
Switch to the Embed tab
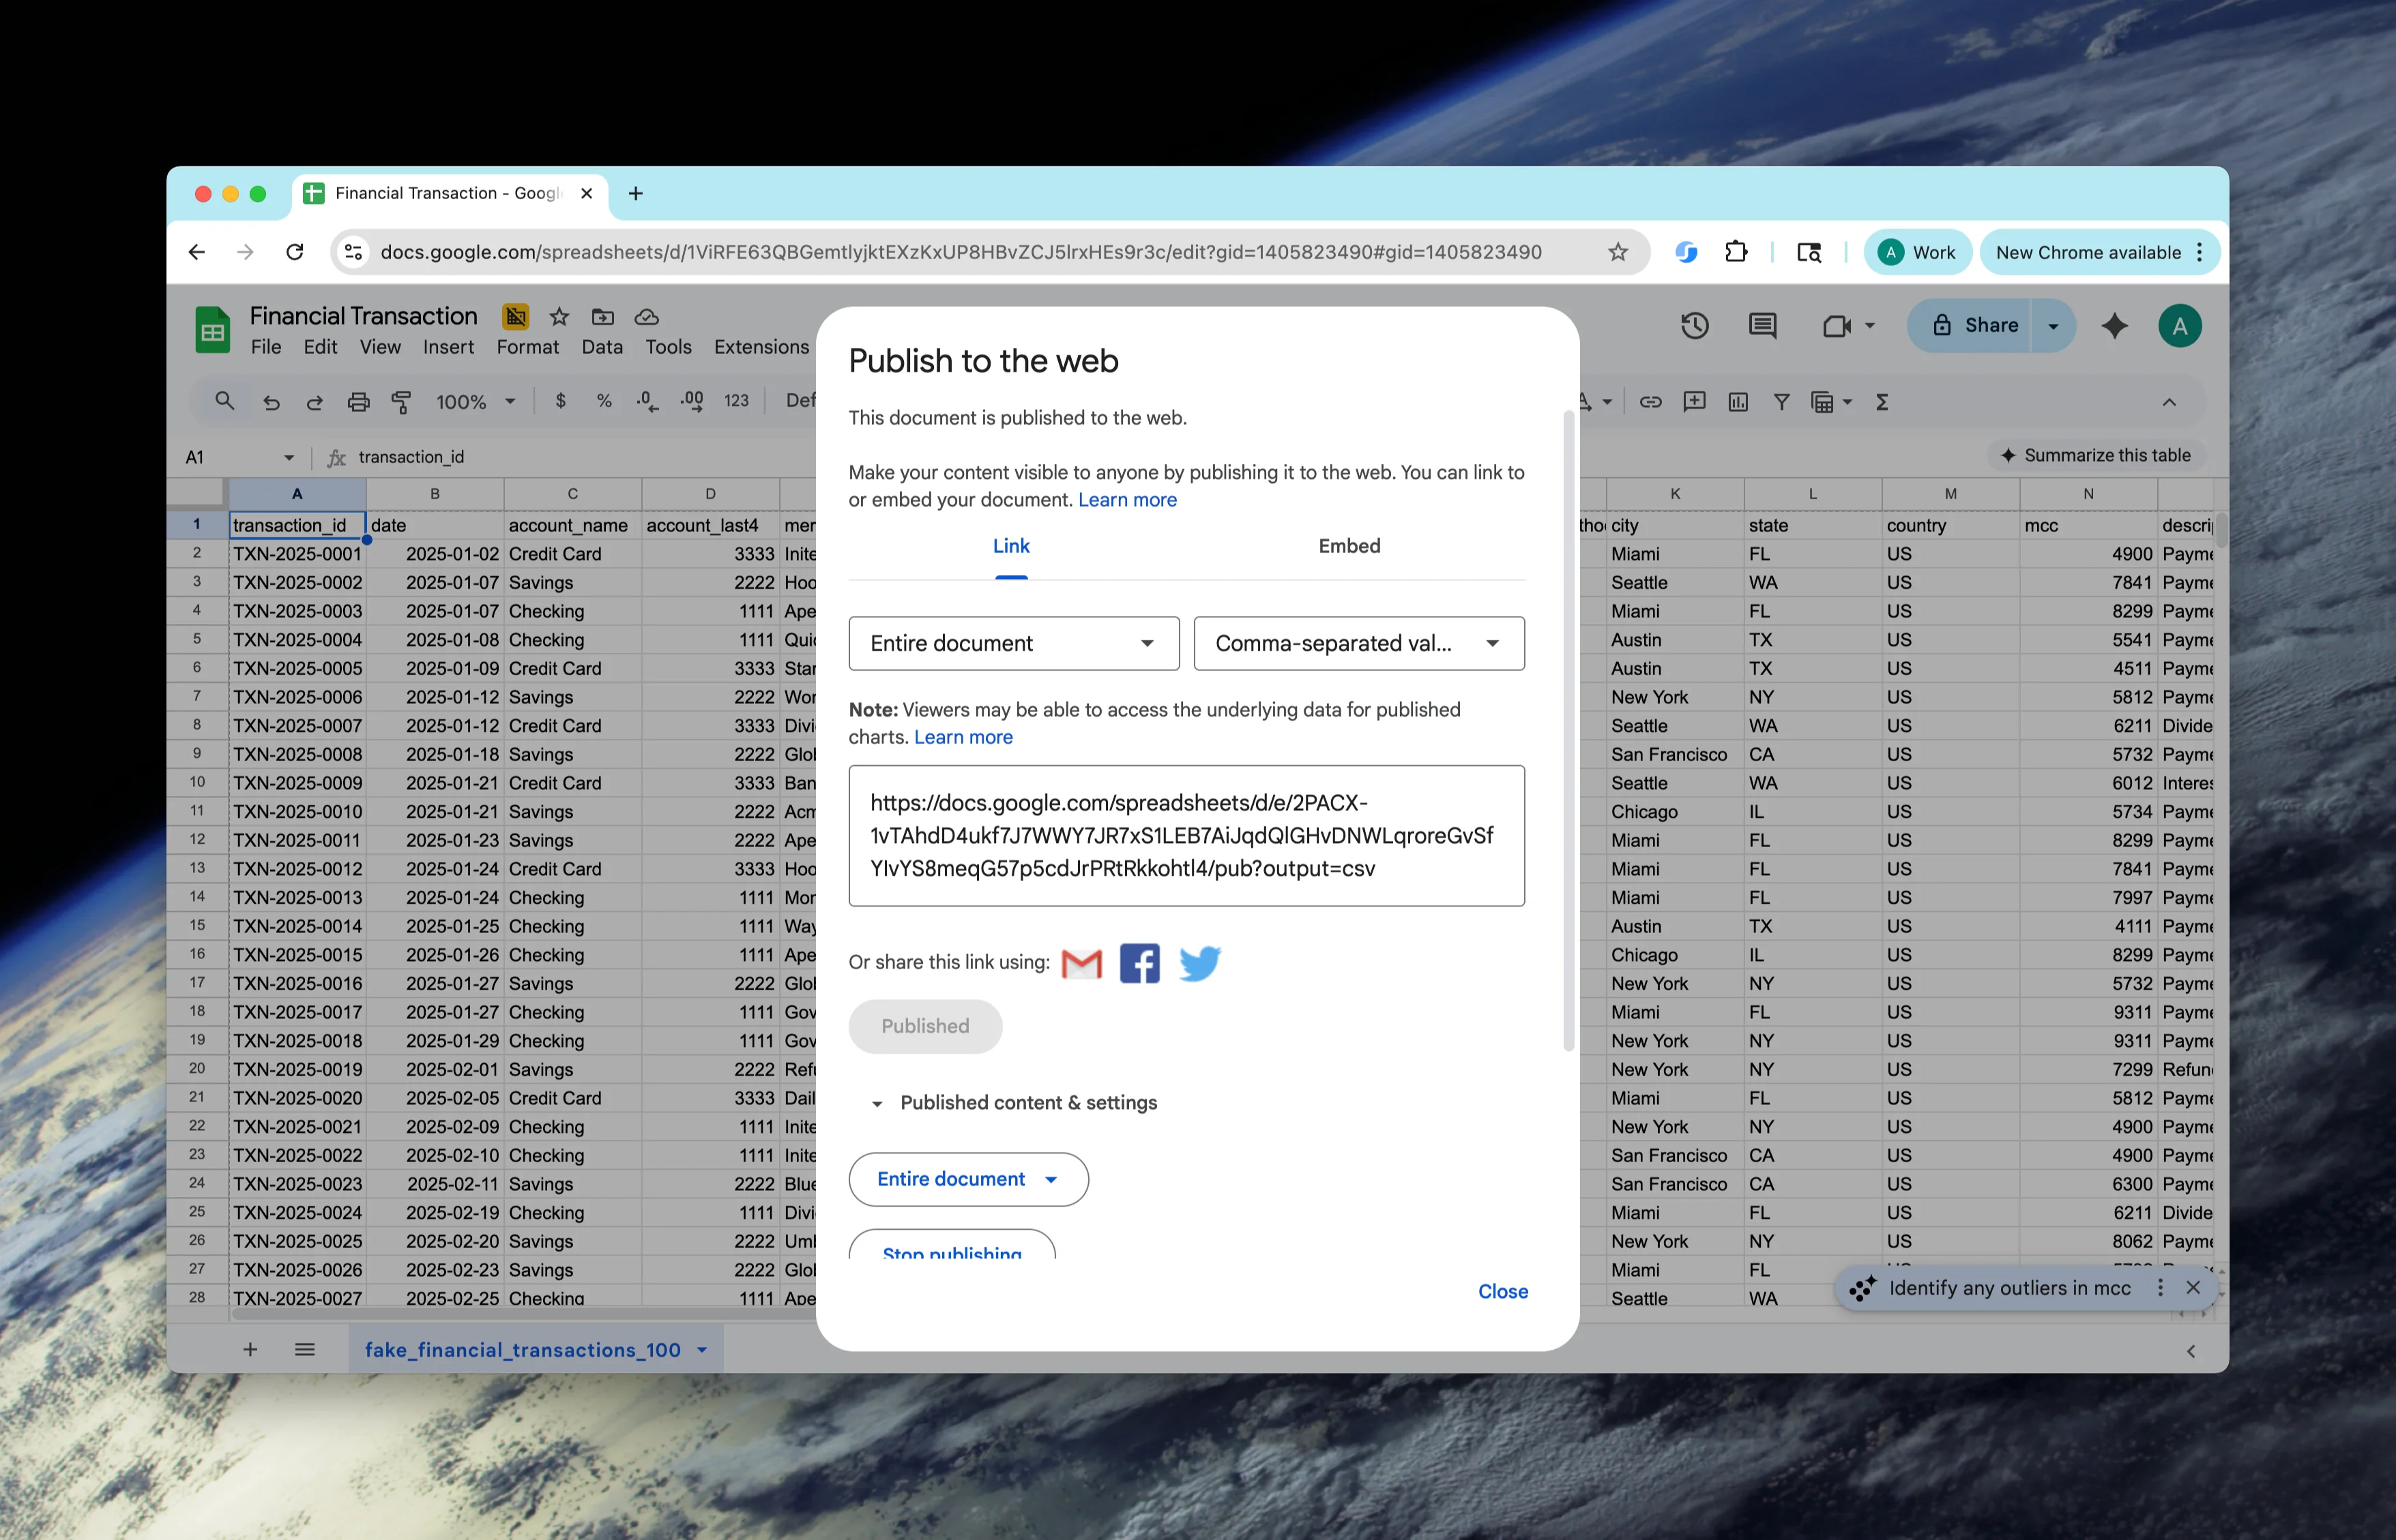point(1348,546)
